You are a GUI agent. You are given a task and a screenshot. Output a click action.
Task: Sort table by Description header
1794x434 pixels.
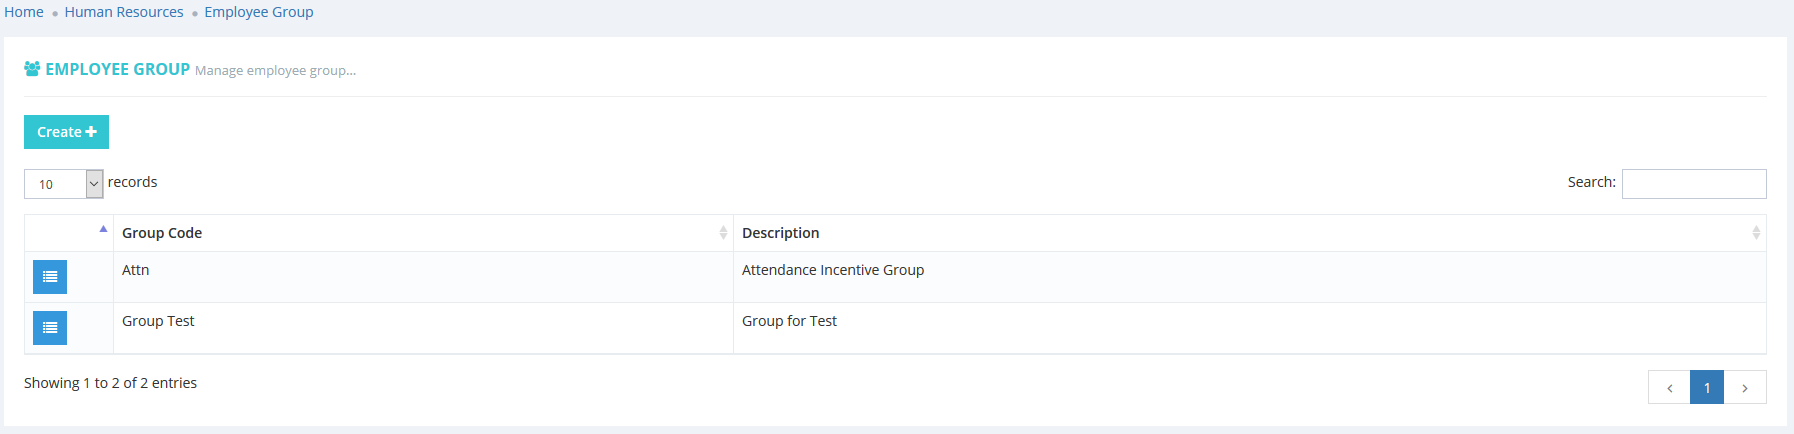tap(780, 233)
